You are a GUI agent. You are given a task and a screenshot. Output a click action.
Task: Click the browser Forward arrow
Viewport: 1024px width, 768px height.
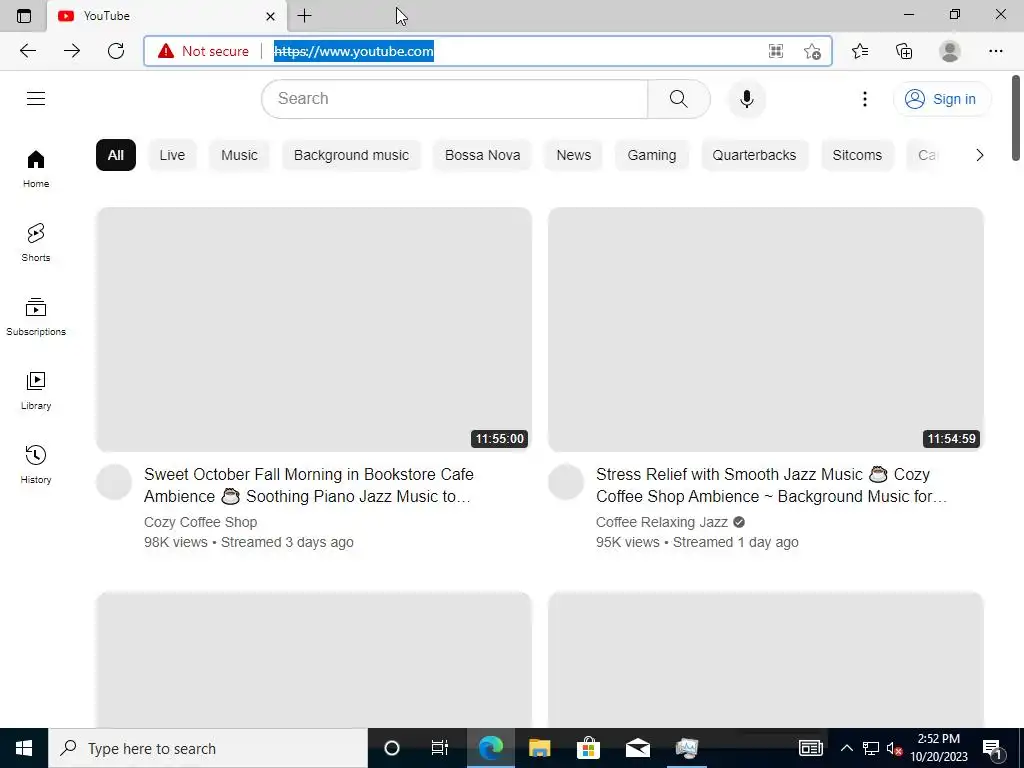click(x=72, y=51)
